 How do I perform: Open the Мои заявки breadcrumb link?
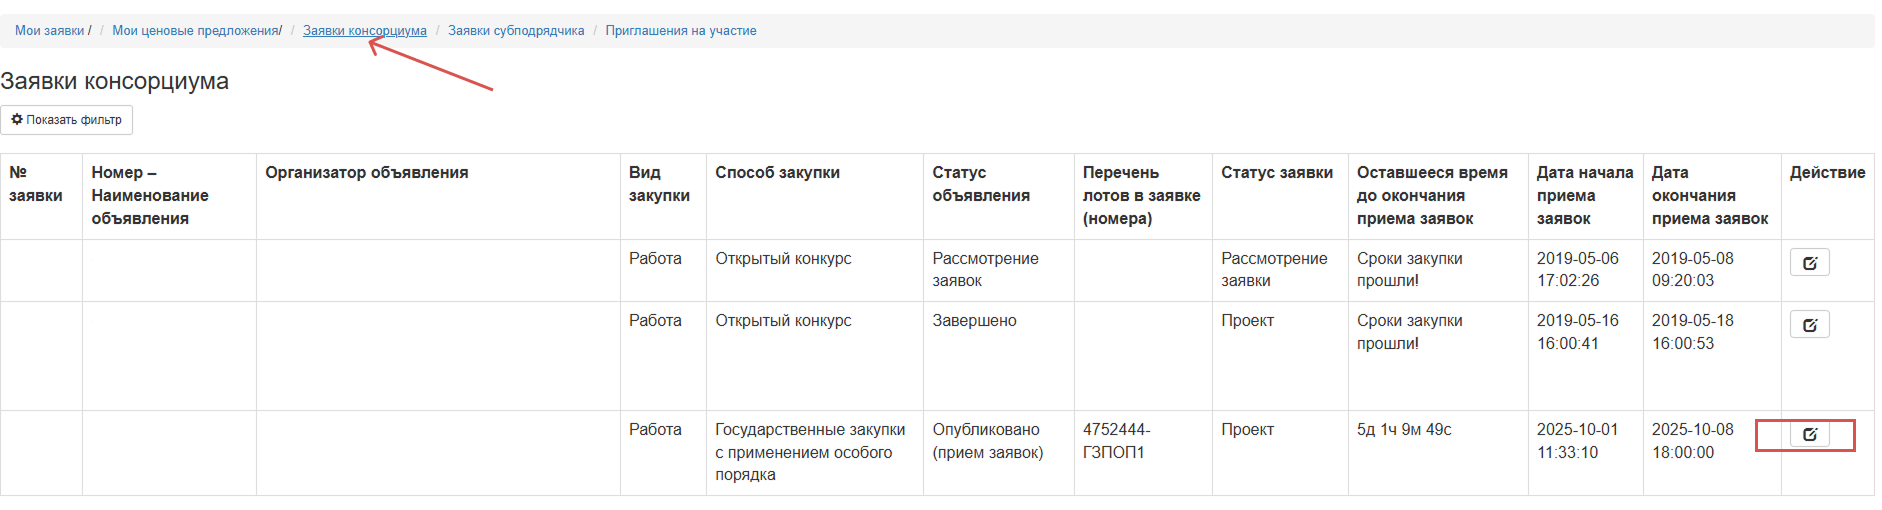pos(49,31)
